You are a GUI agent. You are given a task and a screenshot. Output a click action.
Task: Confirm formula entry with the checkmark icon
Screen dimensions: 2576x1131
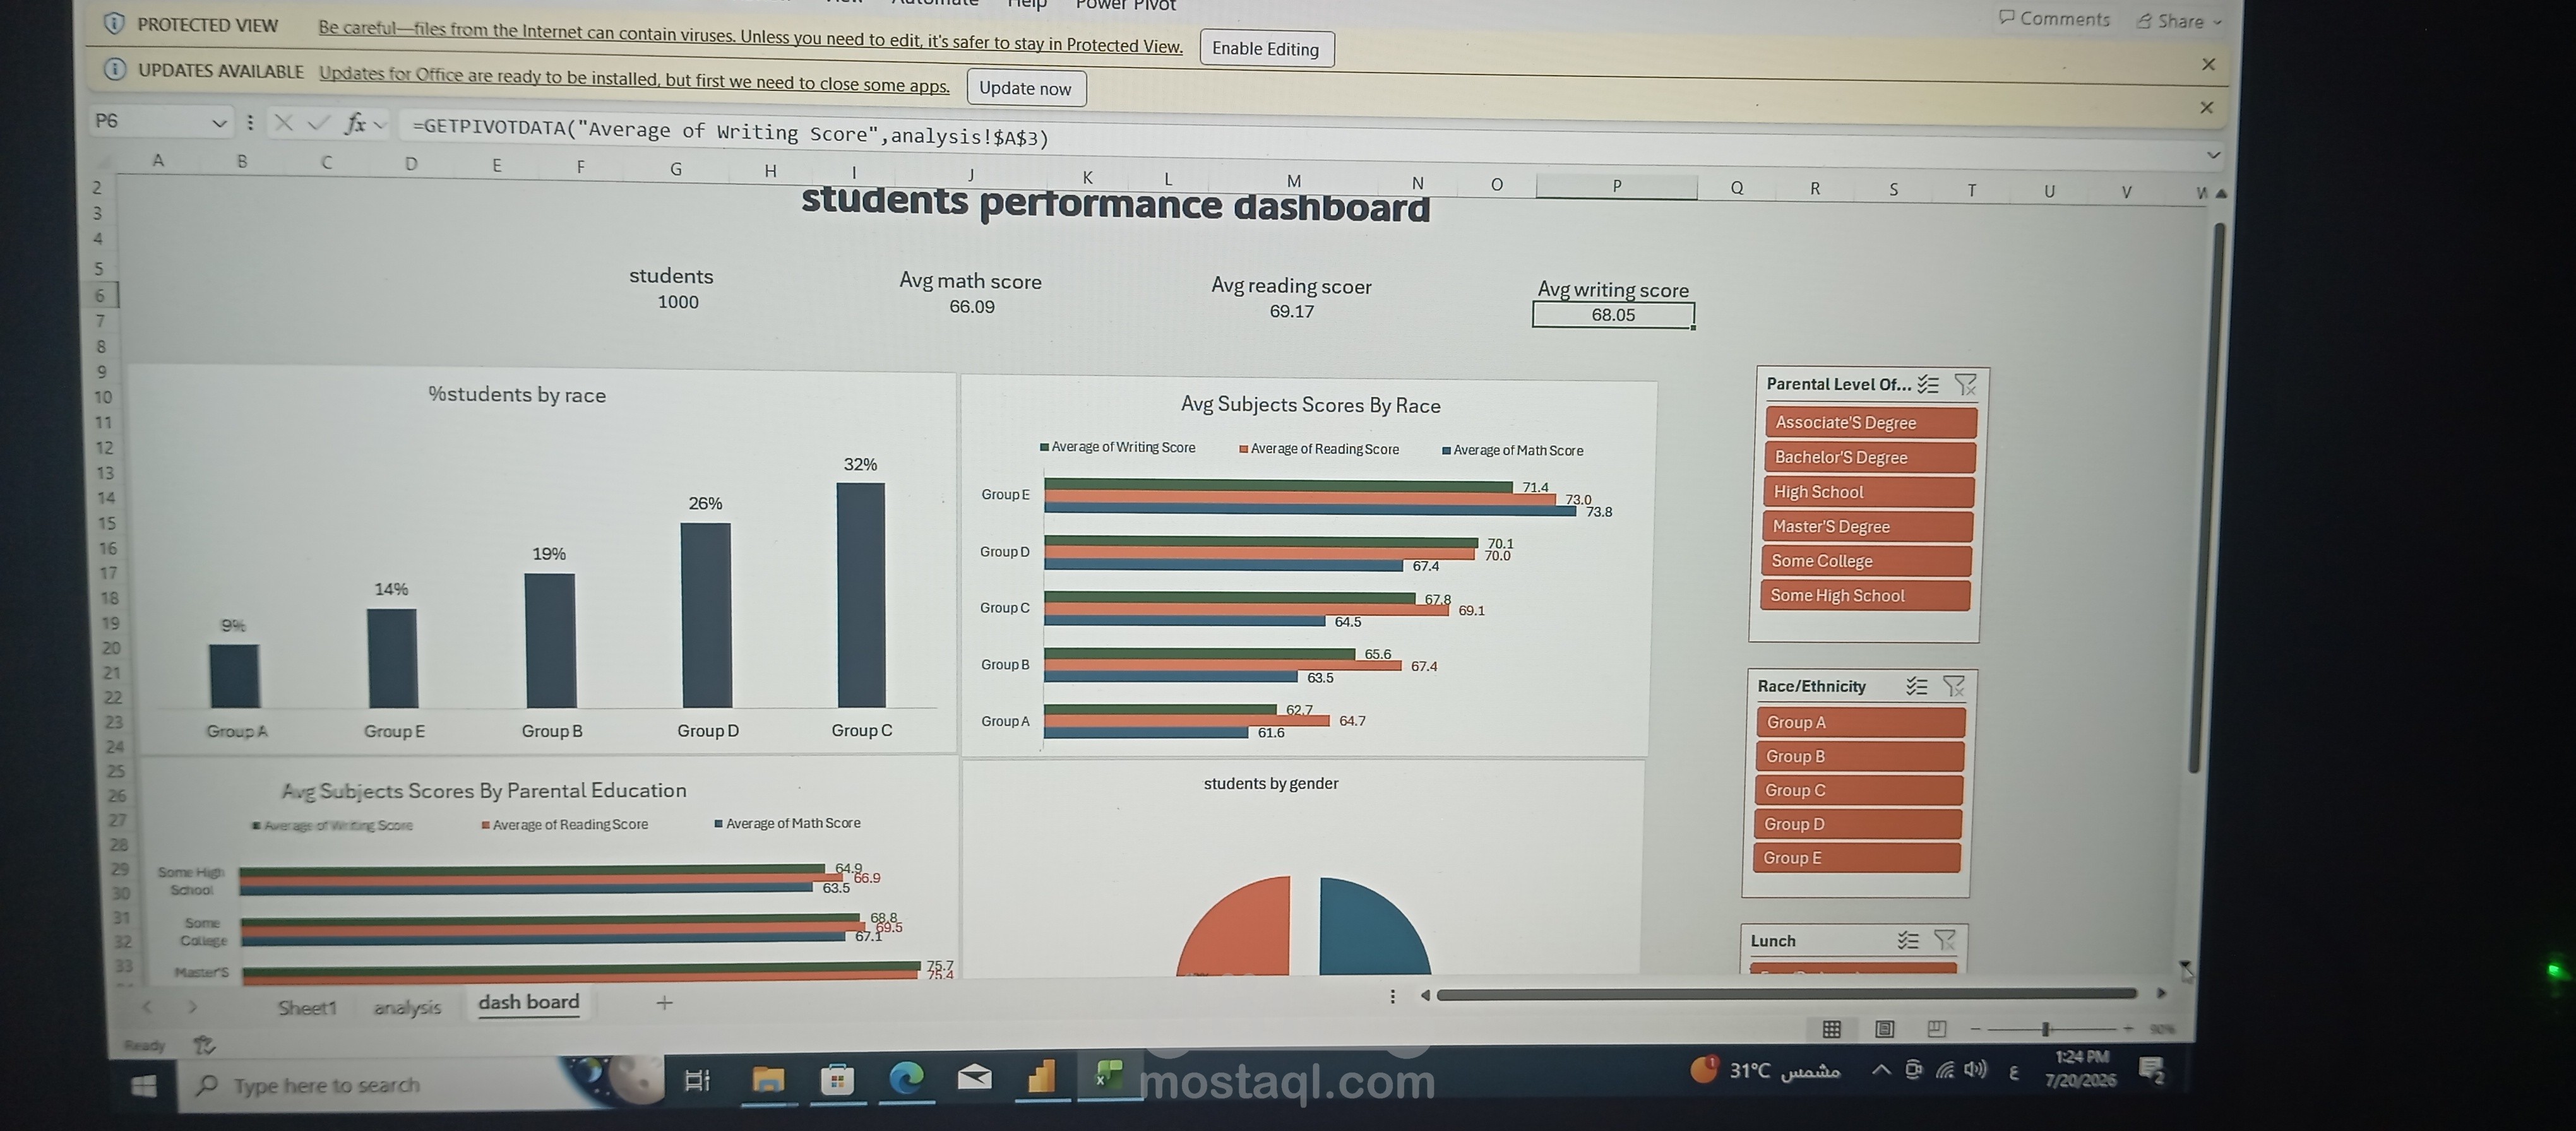(319, 123)
